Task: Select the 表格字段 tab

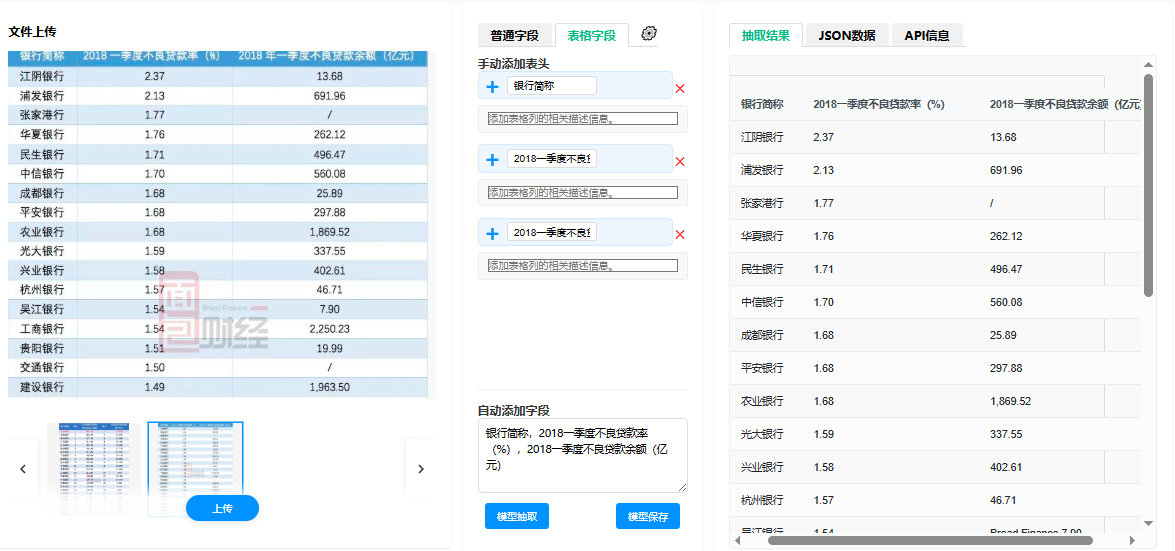Action: (592, 35)
